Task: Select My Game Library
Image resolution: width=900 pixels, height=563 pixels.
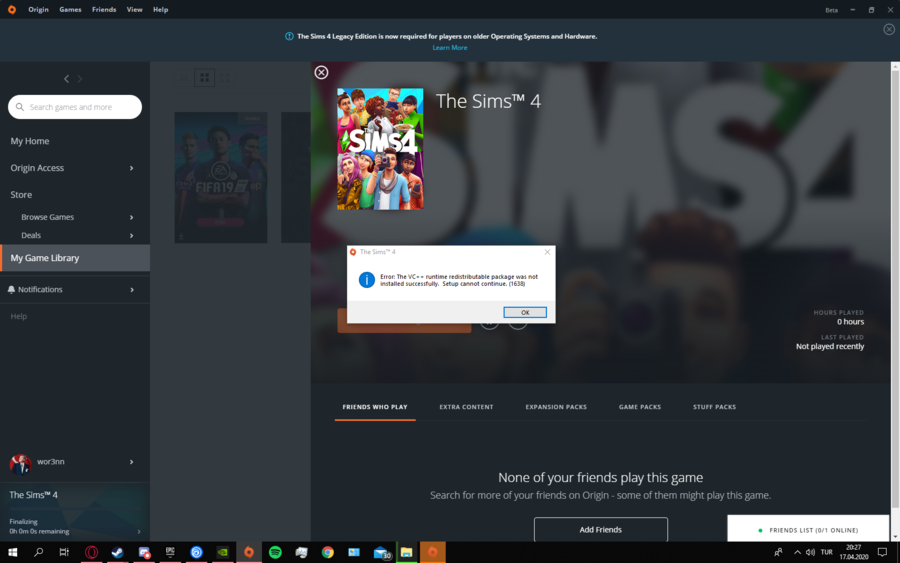Action: pyautogui.click(x=75, y=258)
